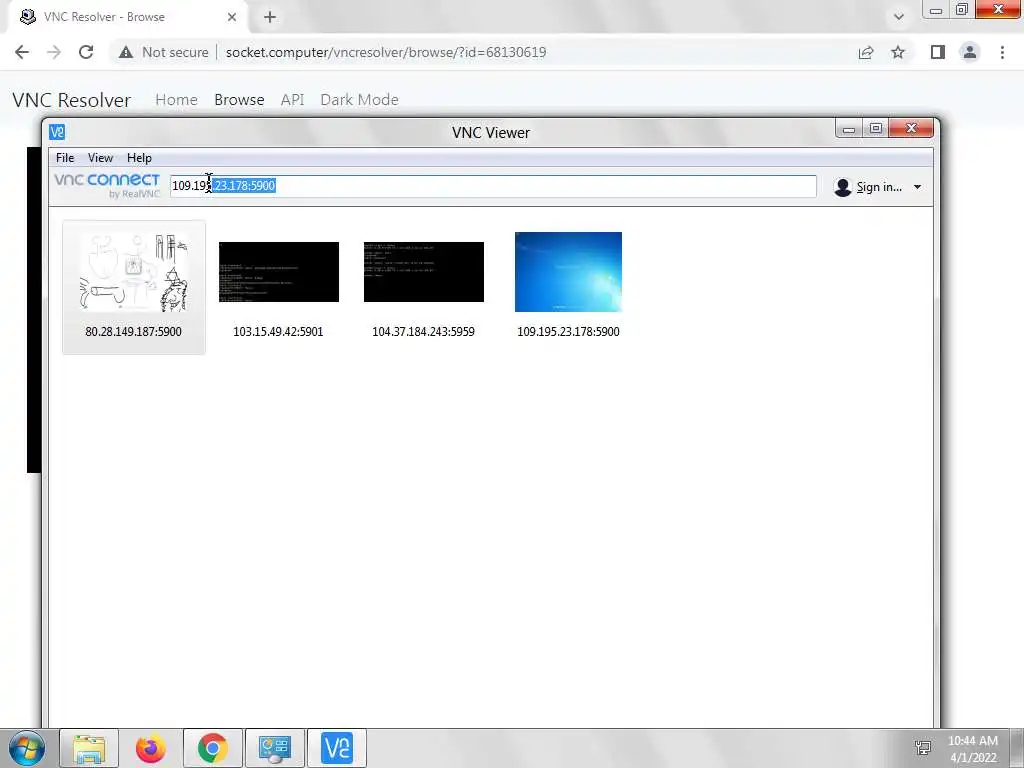
Task: Switch to Chrome on the taskbar
Action: coord(213,748)
